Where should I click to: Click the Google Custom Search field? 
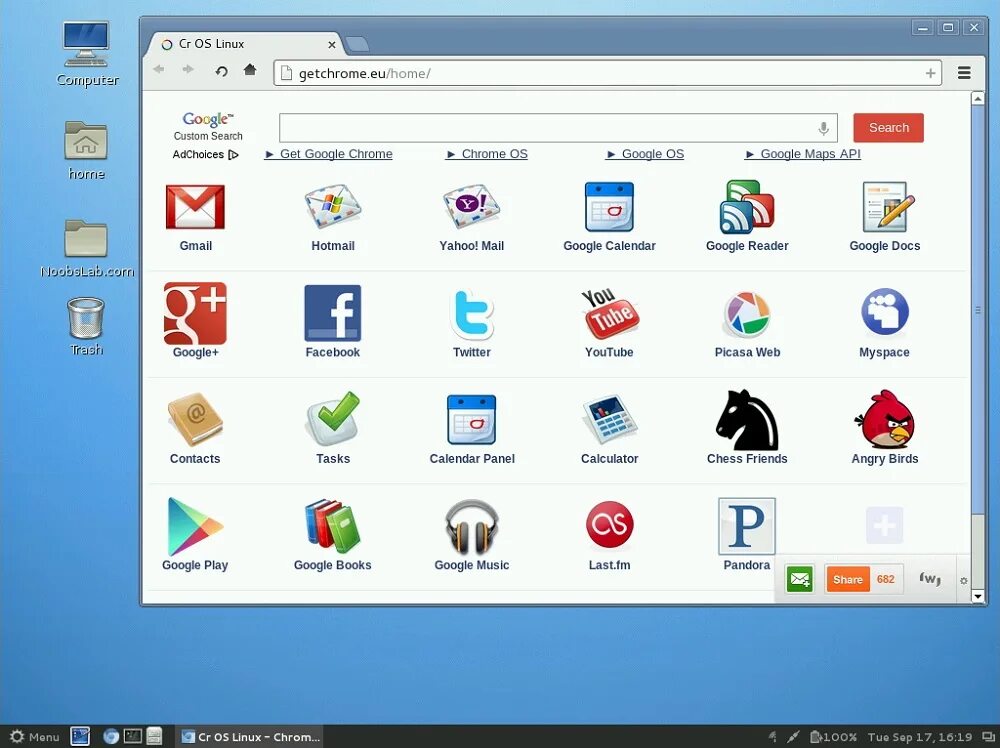click(558, 128)
